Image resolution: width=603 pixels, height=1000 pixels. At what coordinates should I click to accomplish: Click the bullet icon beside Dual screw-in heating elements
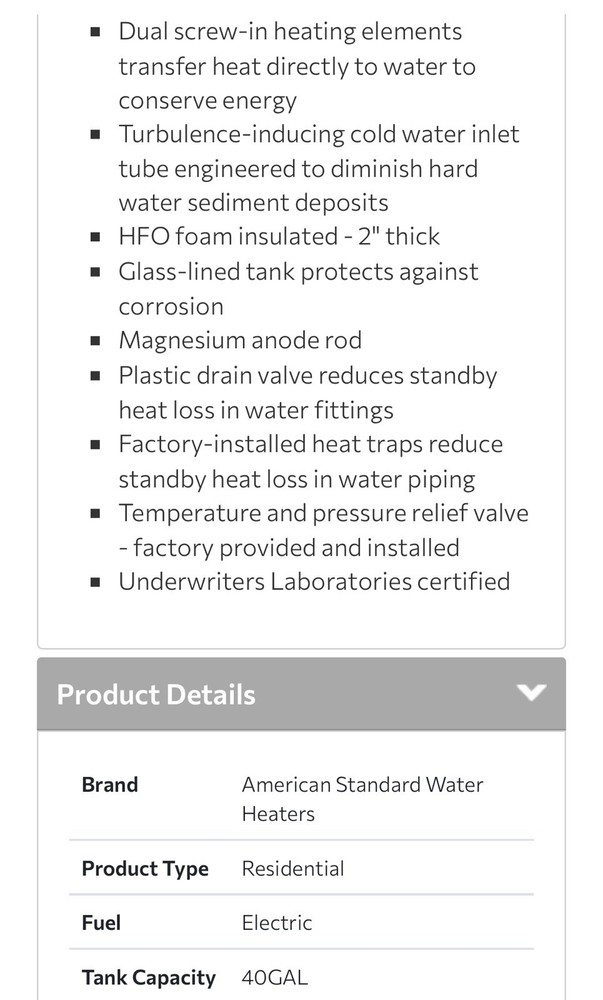tap(95, 30)
